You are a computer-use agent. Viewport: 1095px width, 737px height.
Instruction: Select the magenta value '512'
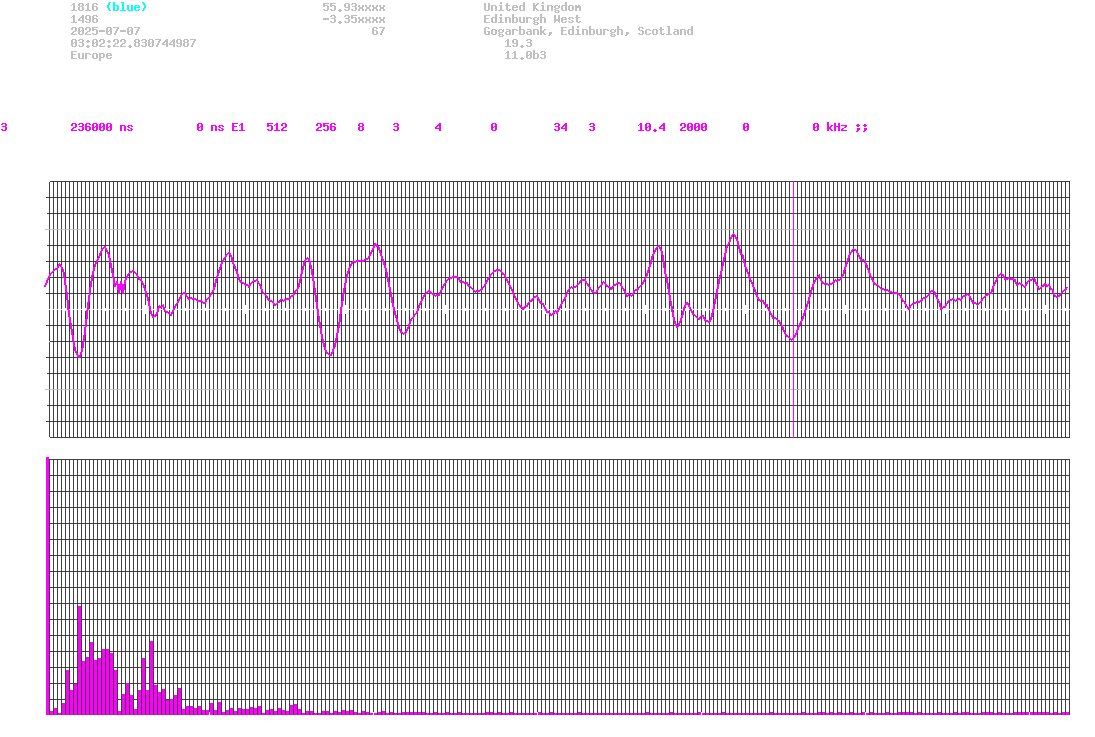(277, 127)
